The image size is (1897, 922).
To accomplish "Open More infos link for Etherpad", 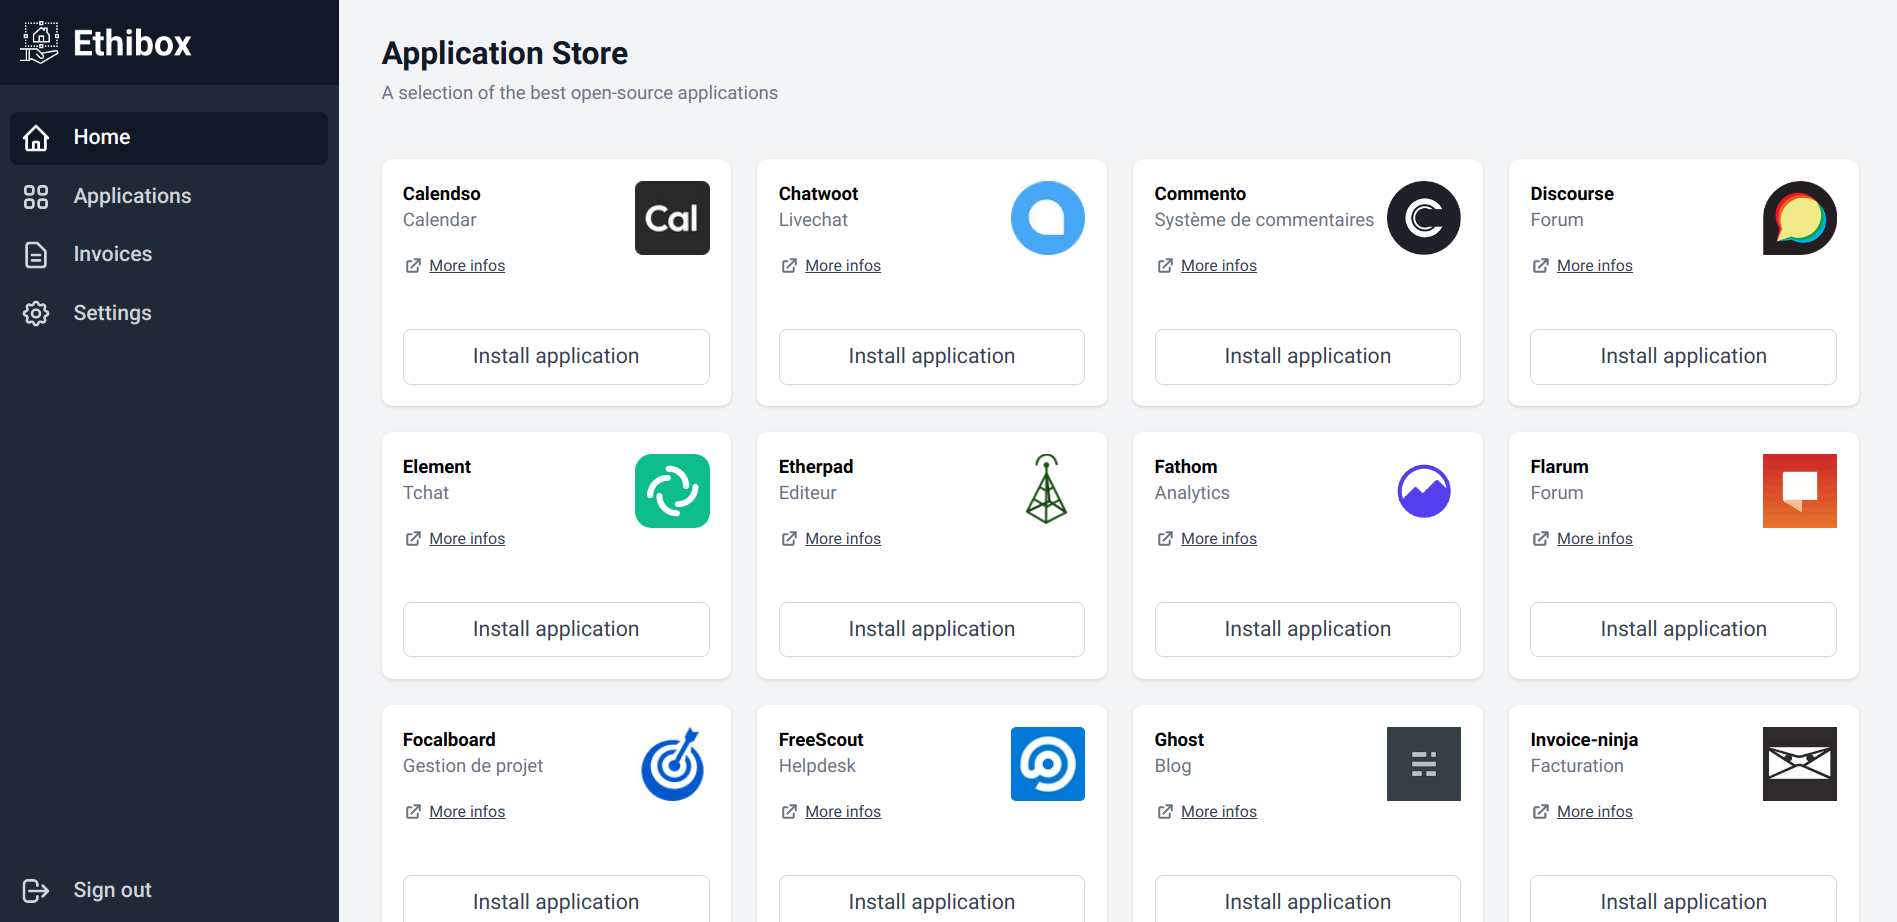I will [x=843, y=539].
